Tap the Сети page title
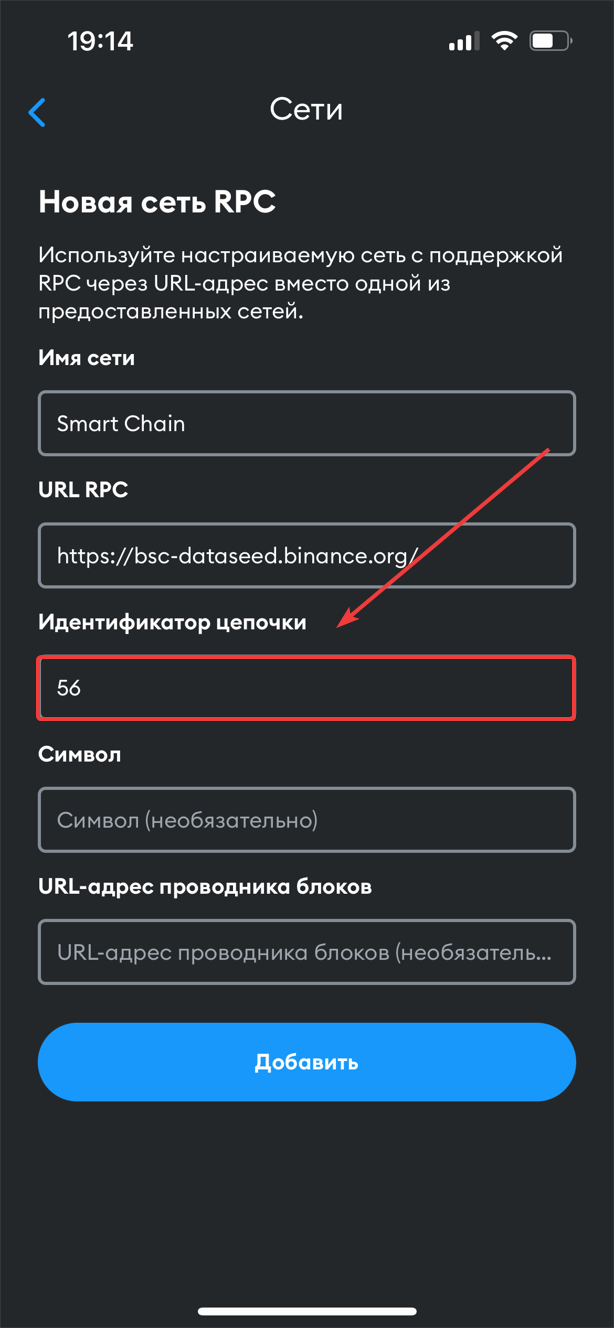The width and height of the screenshot is (614, 1328). [x=306, y=109]
